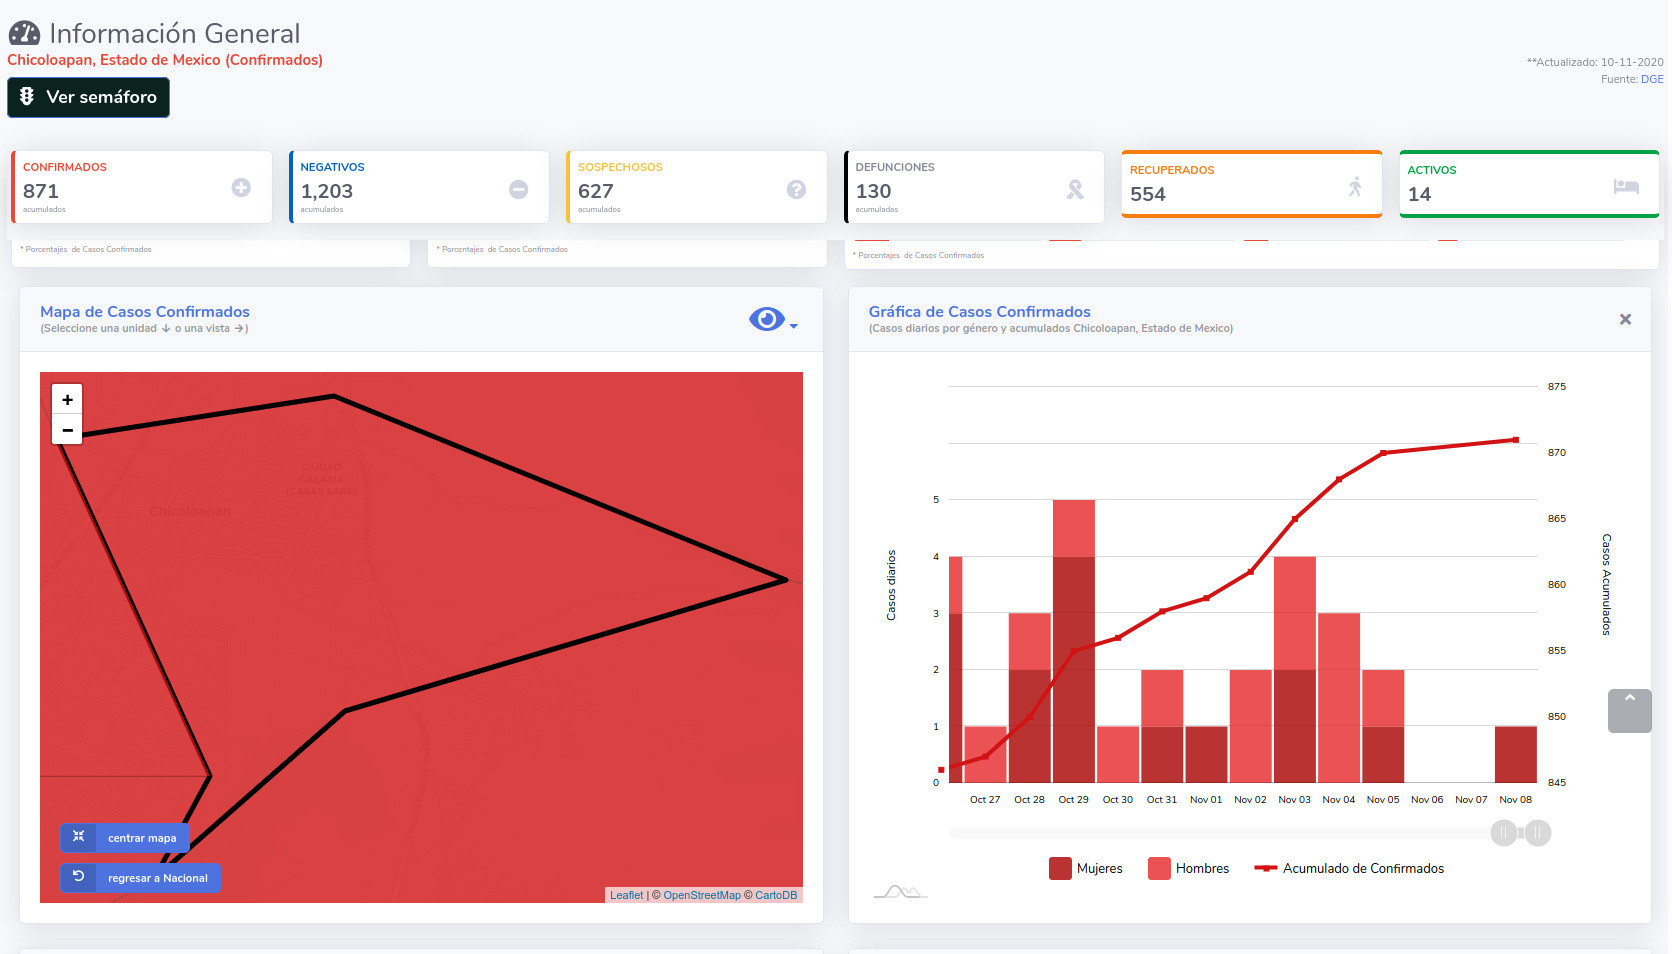Click the Oct 27 axis label
Image resolution: width=1672 pixels, height=954 pixels.
[x=985, y=800]
